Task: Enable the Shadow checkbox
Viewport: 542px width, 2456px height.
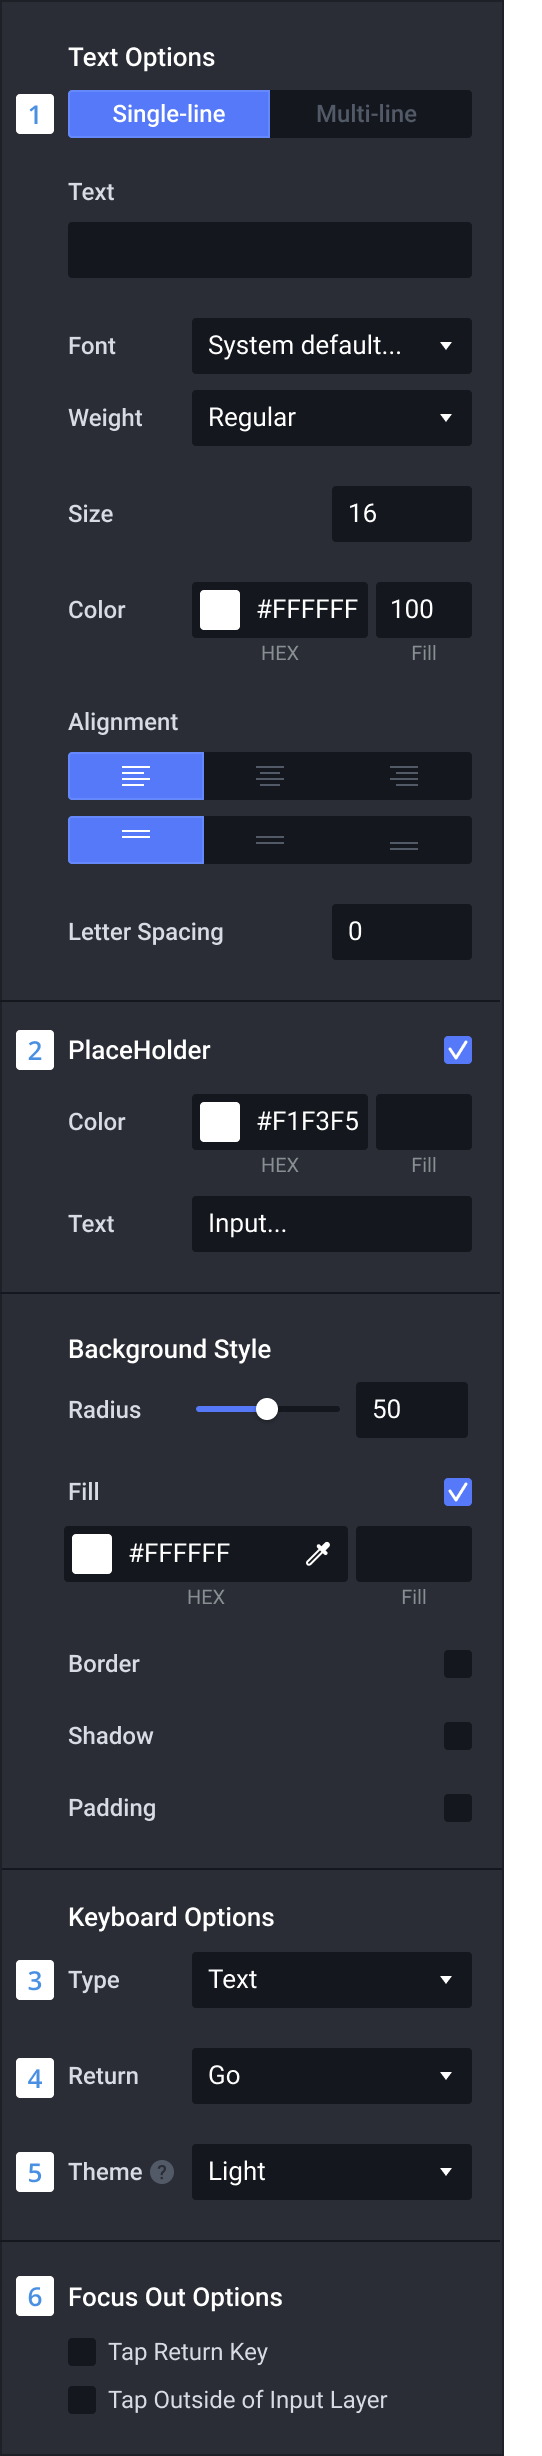Action: pyautogui.click(x=458, y=1736)
